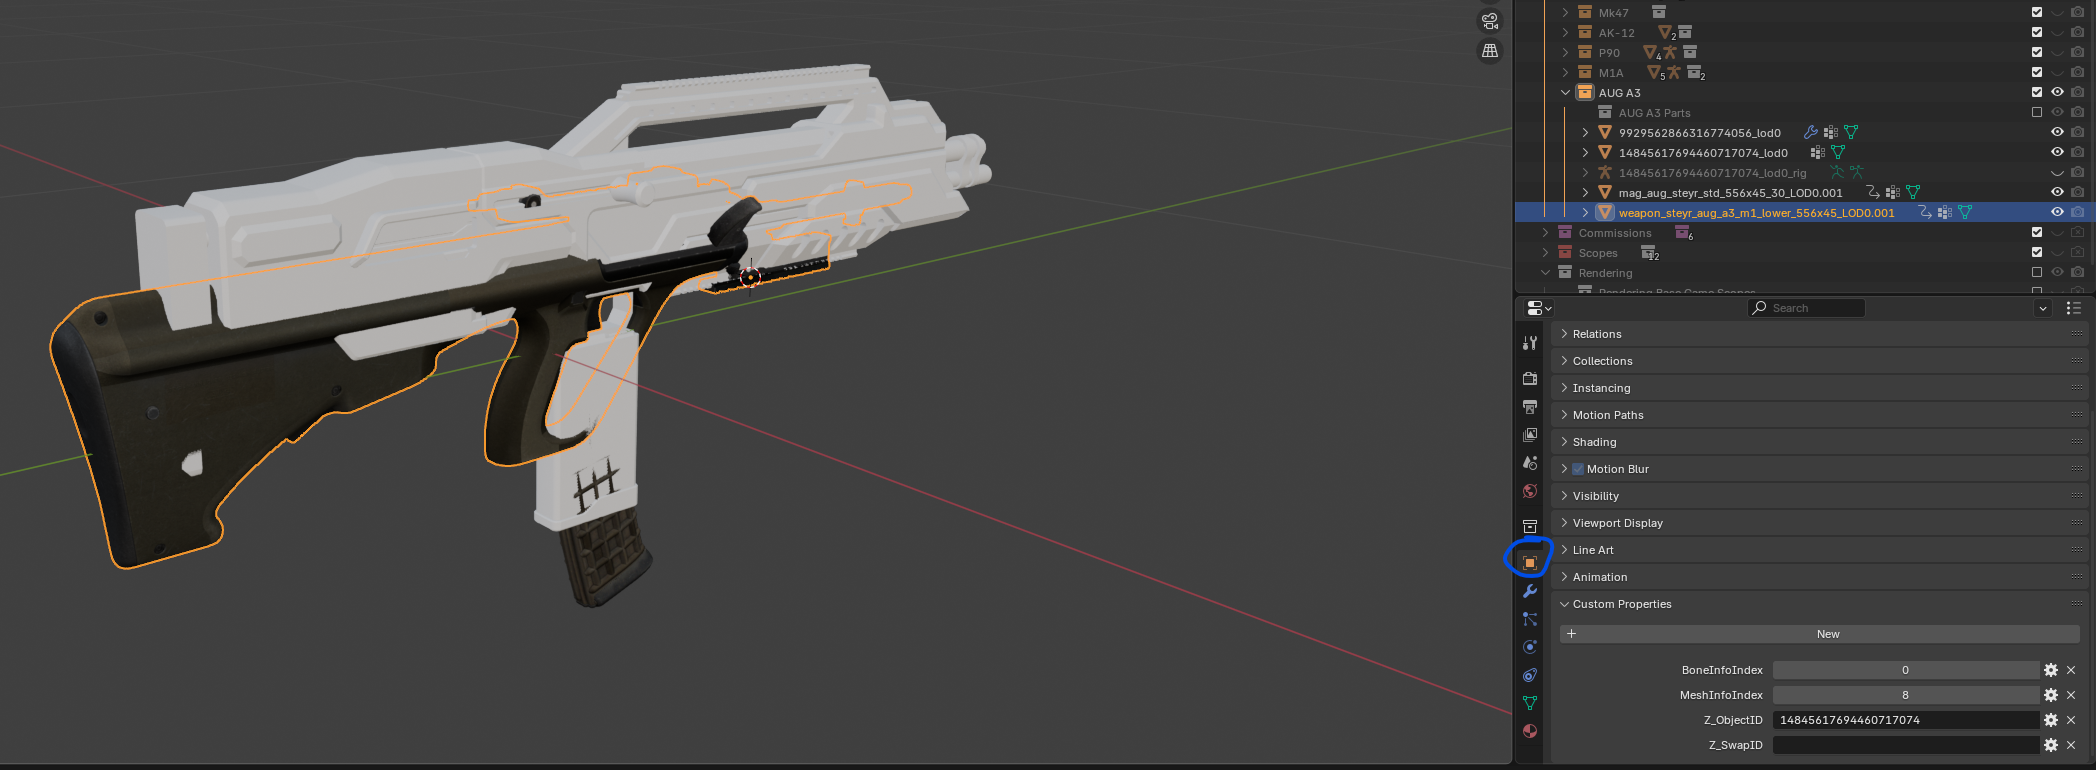Uncheck the AUG A3 collection checkbox
Image resolution: width=2096 pixels, height=770 pixels.
(x=2037, y=92)
